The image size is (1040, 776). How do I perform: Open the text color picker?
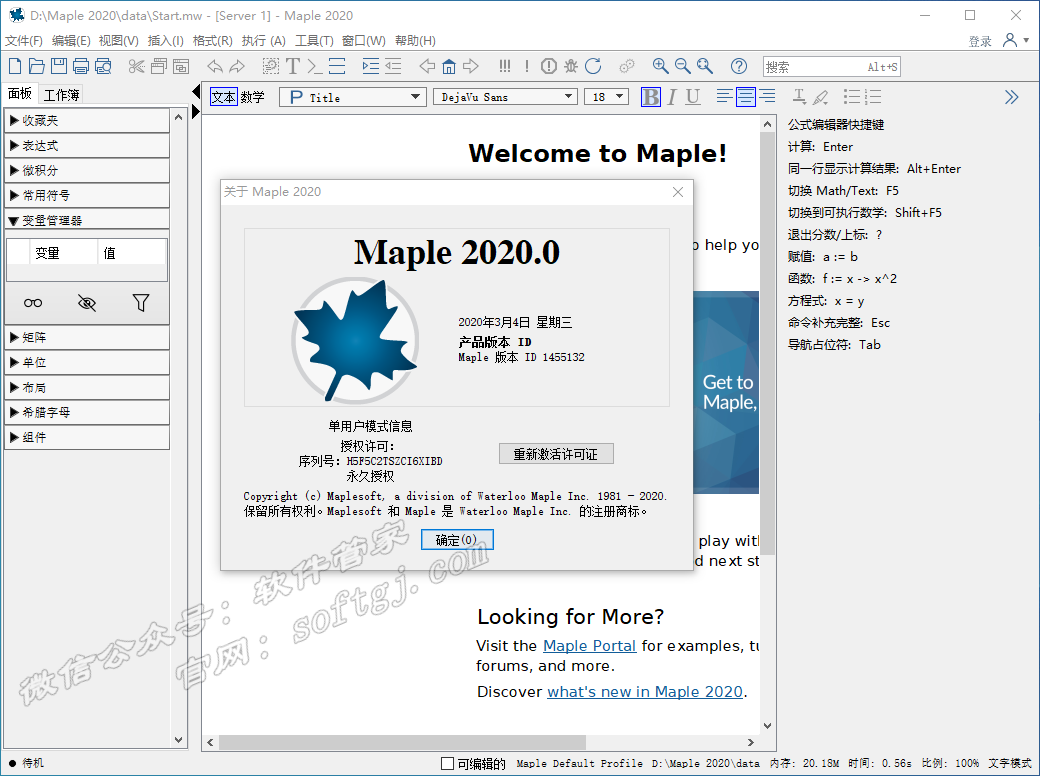coord(800,97)
